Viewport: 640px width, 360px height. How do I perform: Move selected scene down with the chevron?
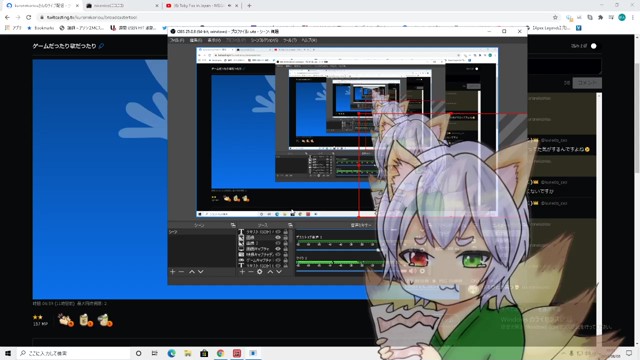tap(200, 272)
